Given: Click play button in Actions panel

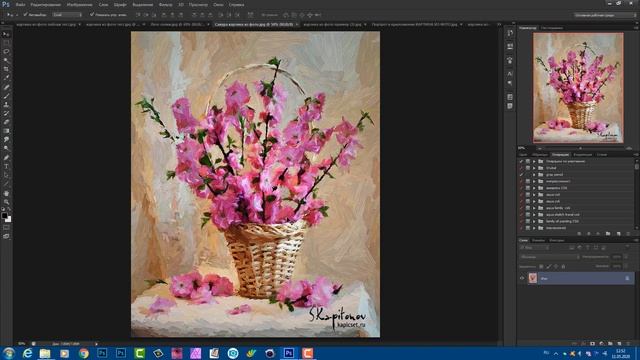Looking at the screenshot, I should coord(598,234).
